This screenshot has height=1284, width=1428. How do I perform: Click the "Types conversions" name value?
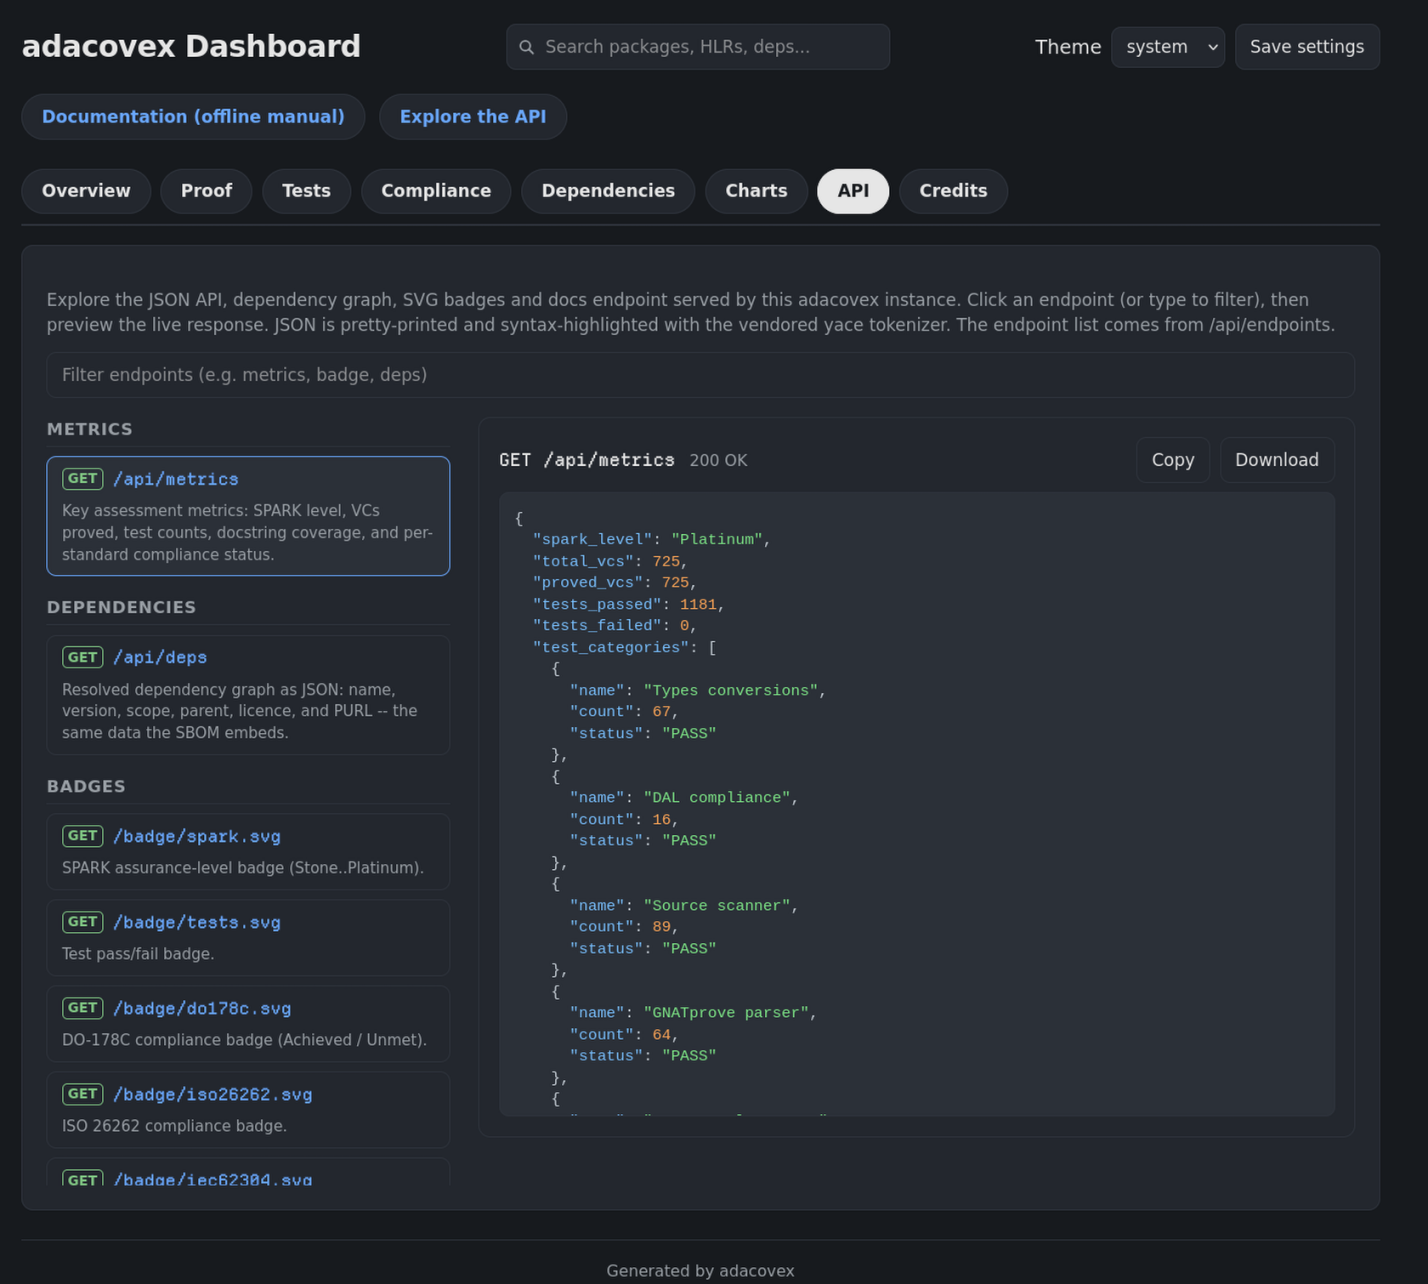(730, 691)
